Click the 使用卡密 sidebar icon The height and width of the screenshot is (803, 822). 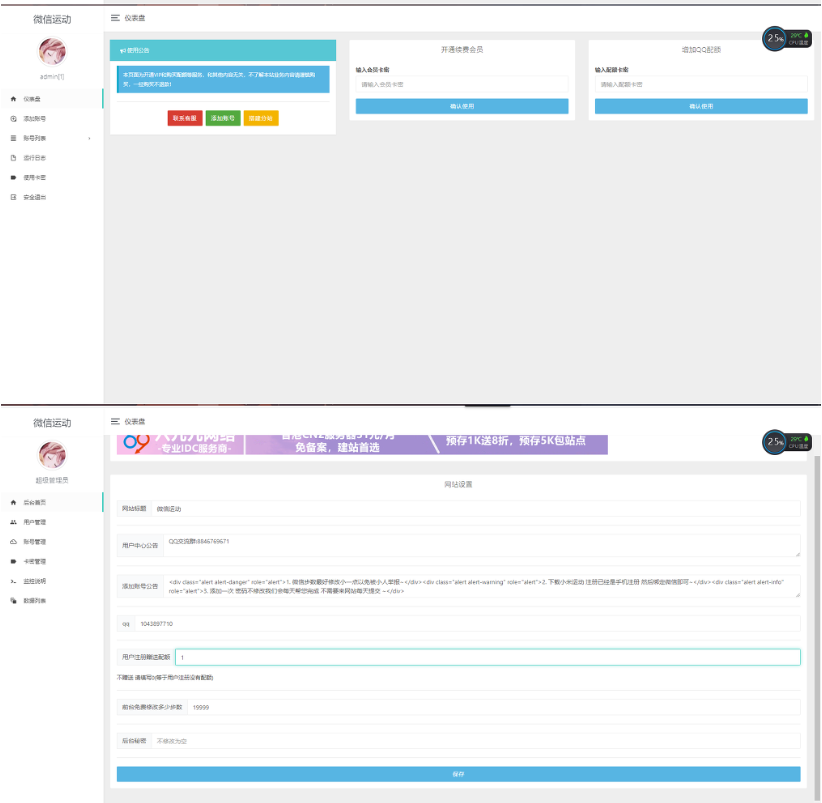[x=13, y=177]
